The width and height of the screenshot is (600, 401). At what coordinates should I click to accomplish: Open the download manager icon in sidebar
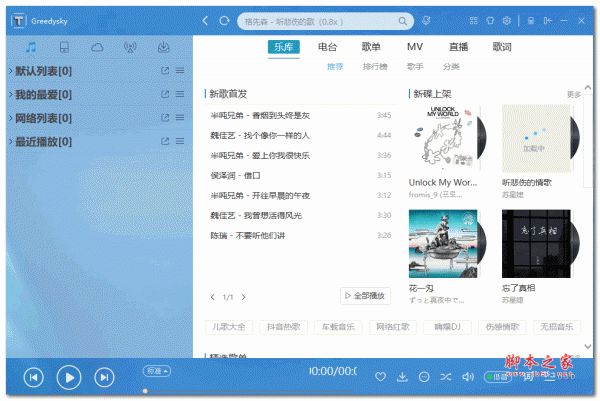[164, 47]
